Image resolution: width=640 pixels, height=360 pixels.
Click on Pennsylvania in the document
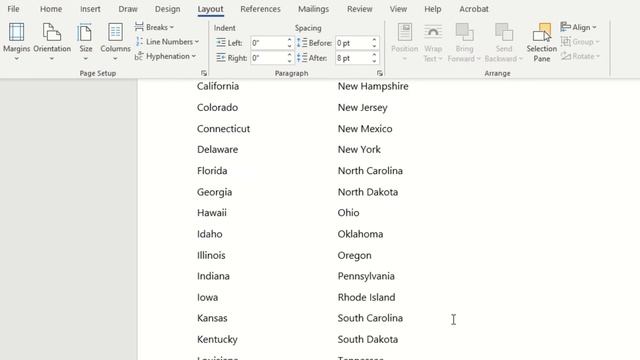366,276
